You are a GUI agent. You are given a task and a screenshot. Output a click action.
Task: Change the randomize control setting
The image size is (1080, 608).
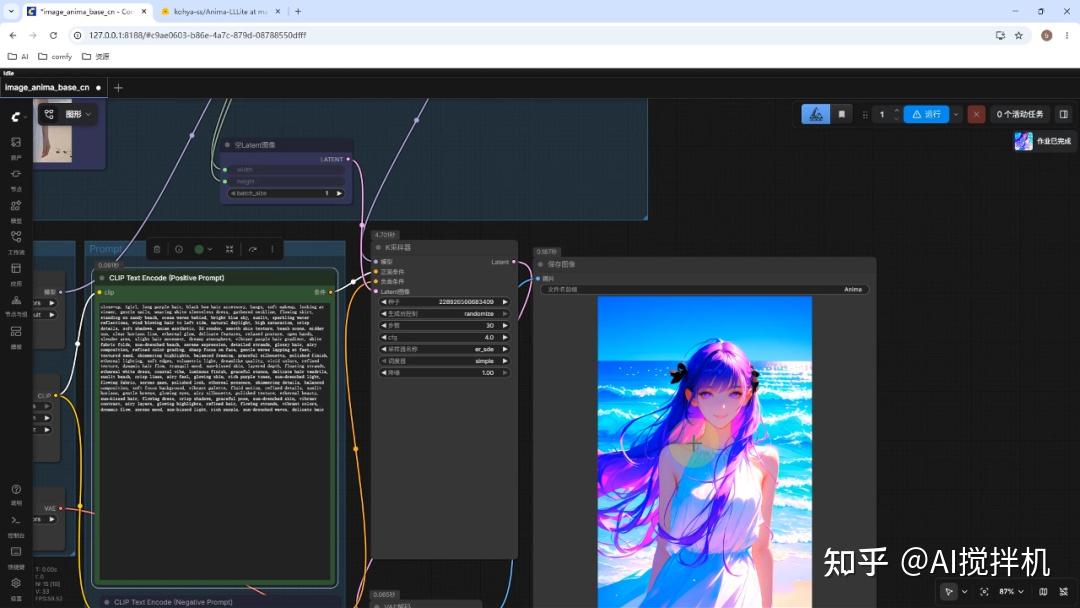[x=444, y=313]
